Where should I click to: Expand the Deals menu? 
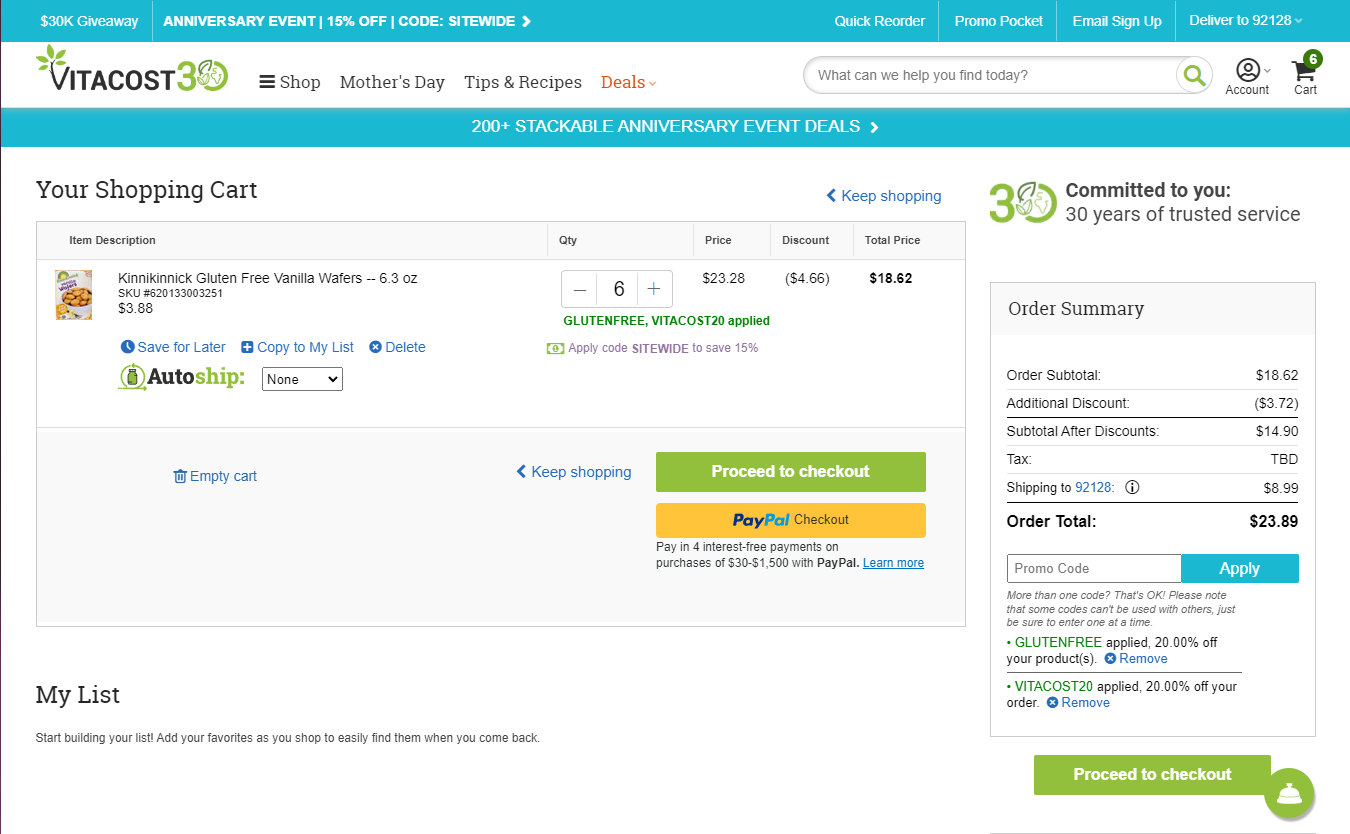pos(629,82)
